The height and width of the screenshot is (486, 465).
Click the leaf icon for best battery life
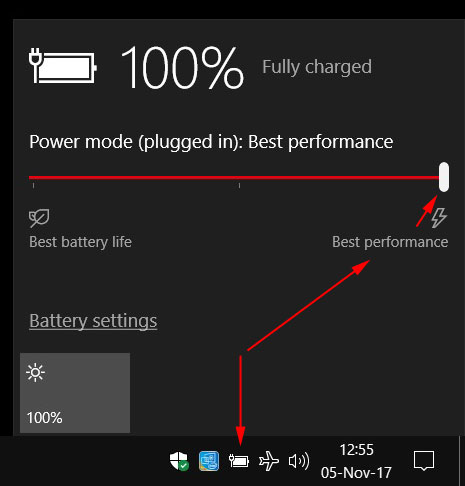click(x=39, y=218)
